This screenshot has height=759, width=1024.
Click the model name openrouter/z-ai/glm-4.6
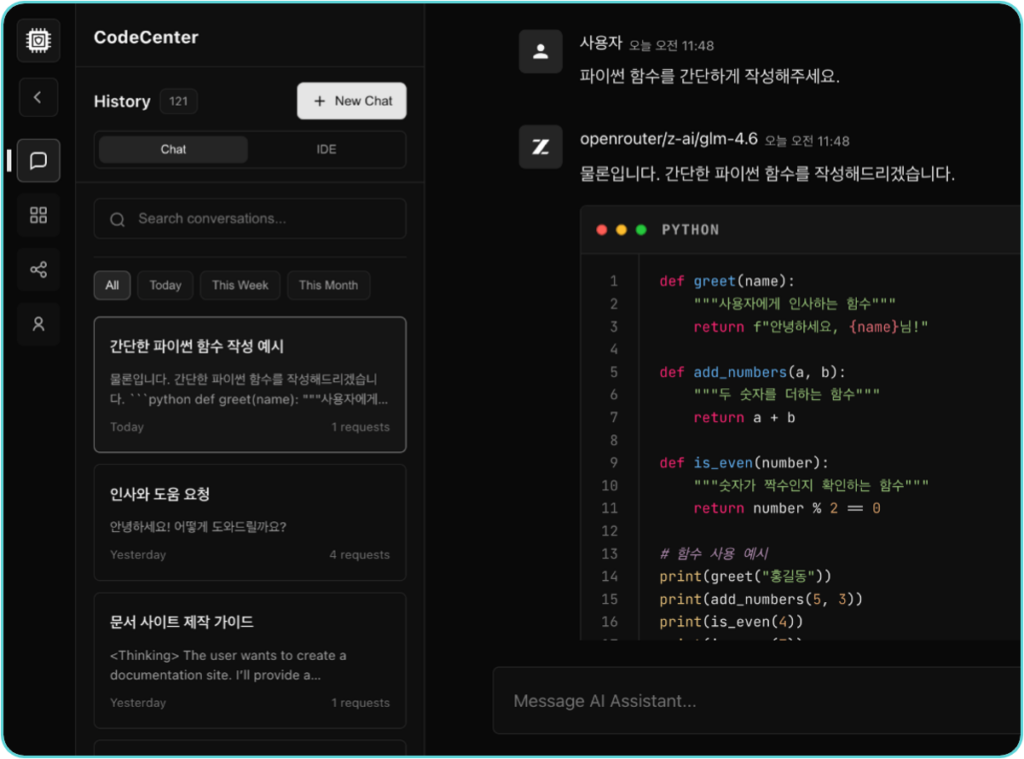pyautogui.click(x=669, y=139)
